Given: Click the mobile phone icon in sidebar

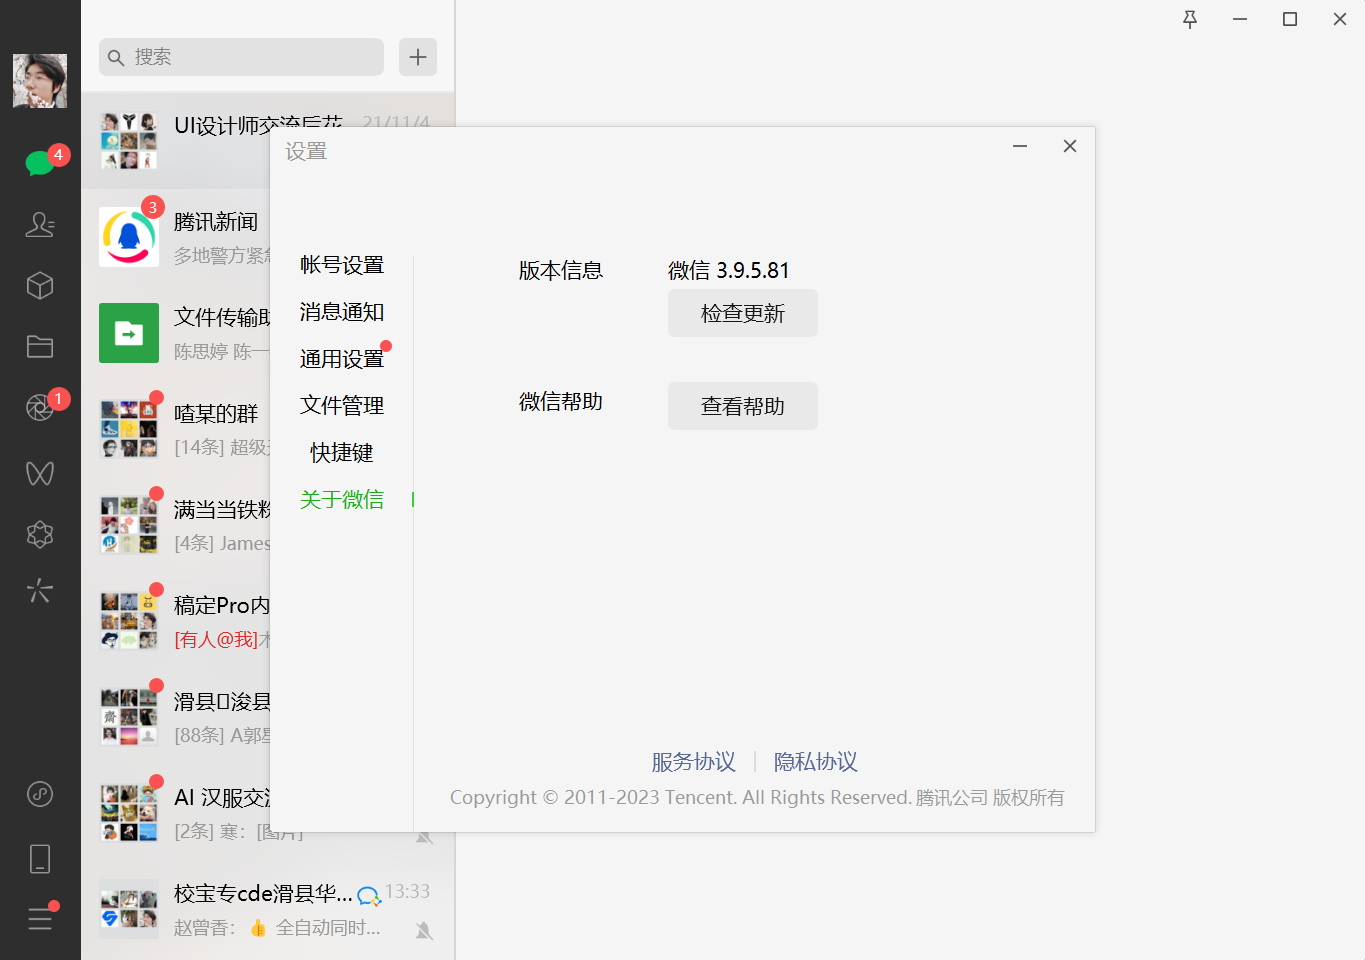Looking at the screenshot, I should [x=40, y=858].
